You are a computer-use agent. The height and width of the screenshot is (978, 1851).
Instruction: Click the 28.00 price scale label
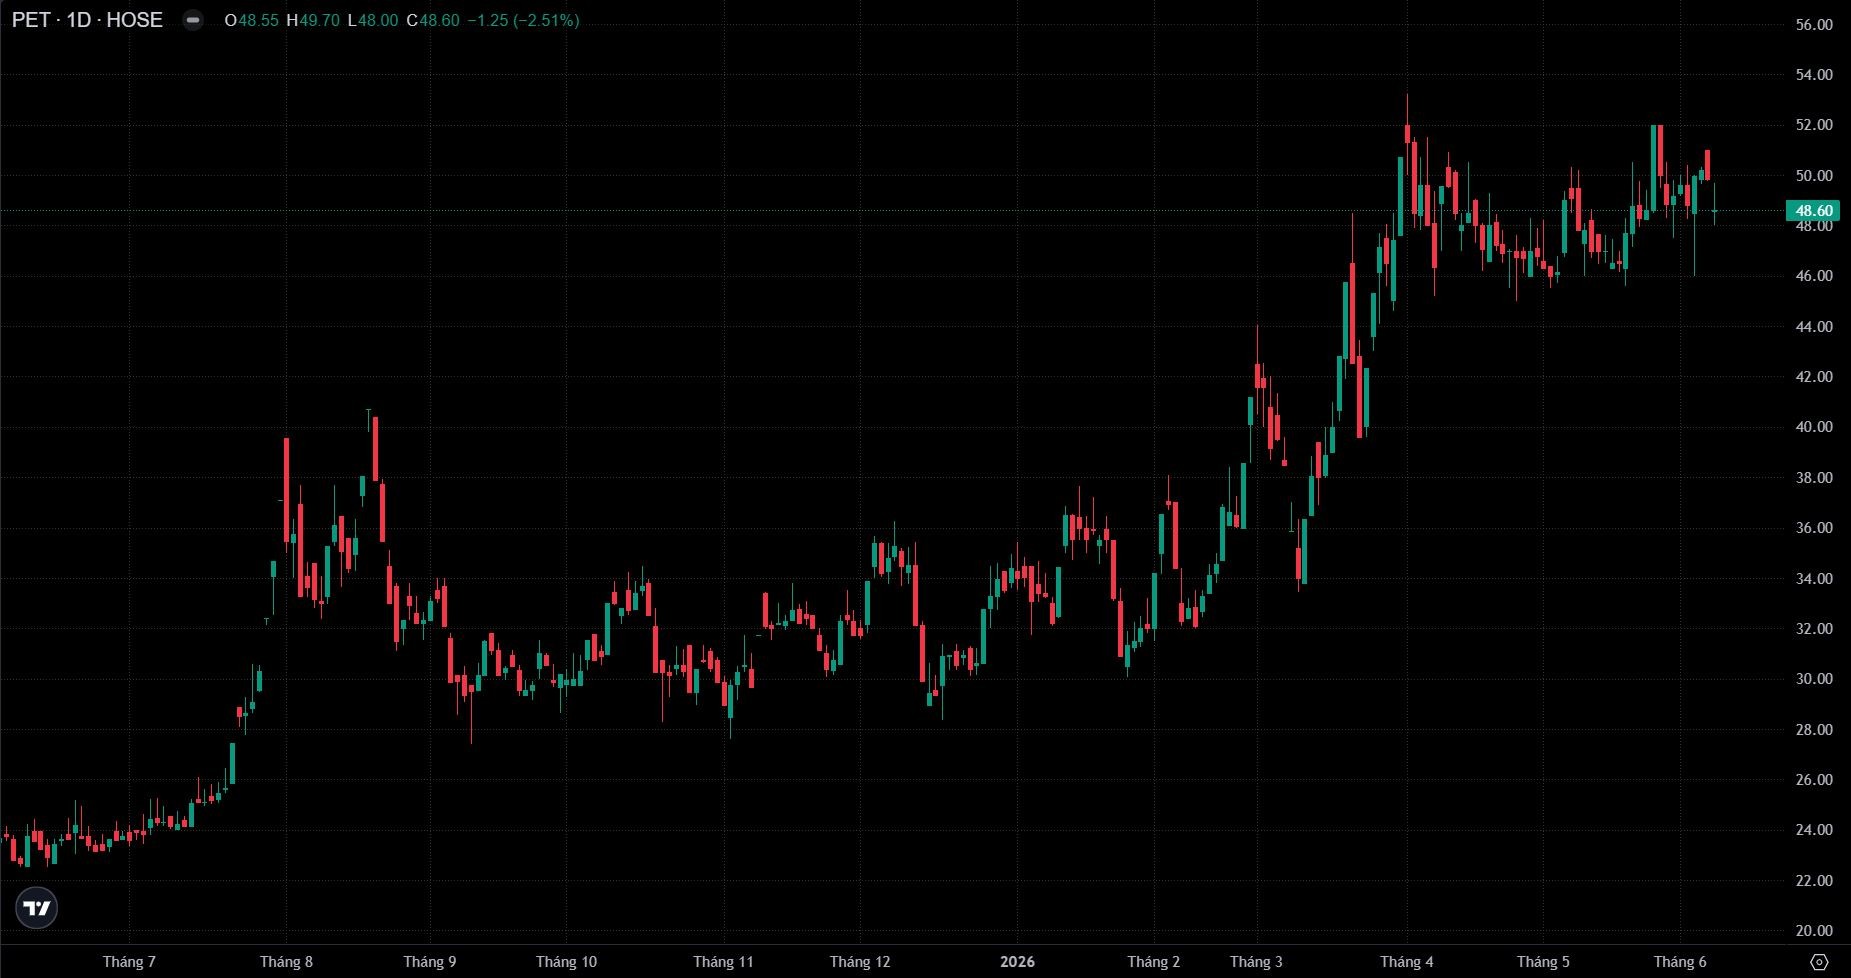point(1814,730)
